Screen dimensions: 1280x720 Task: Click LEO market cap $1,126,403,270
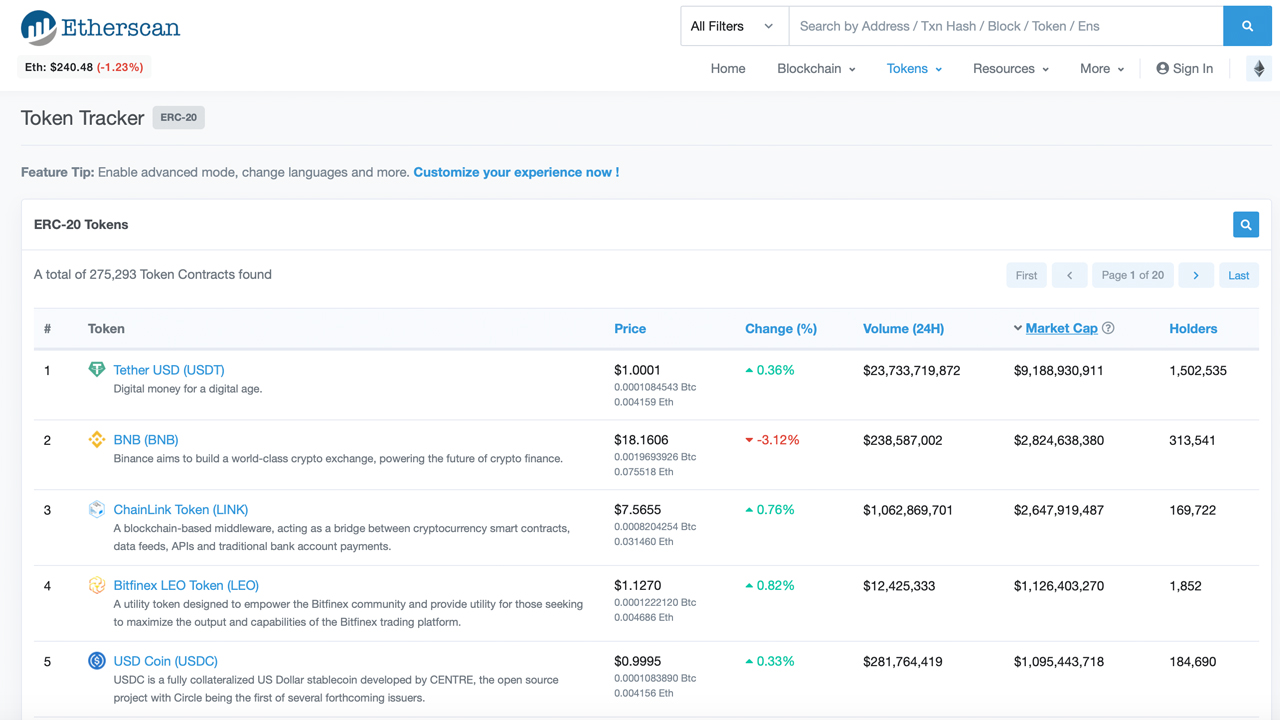(1059, 586)
